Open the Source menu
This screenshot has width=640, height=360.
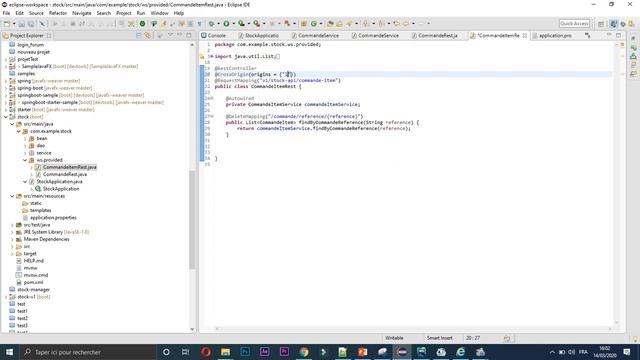[36, 13]
